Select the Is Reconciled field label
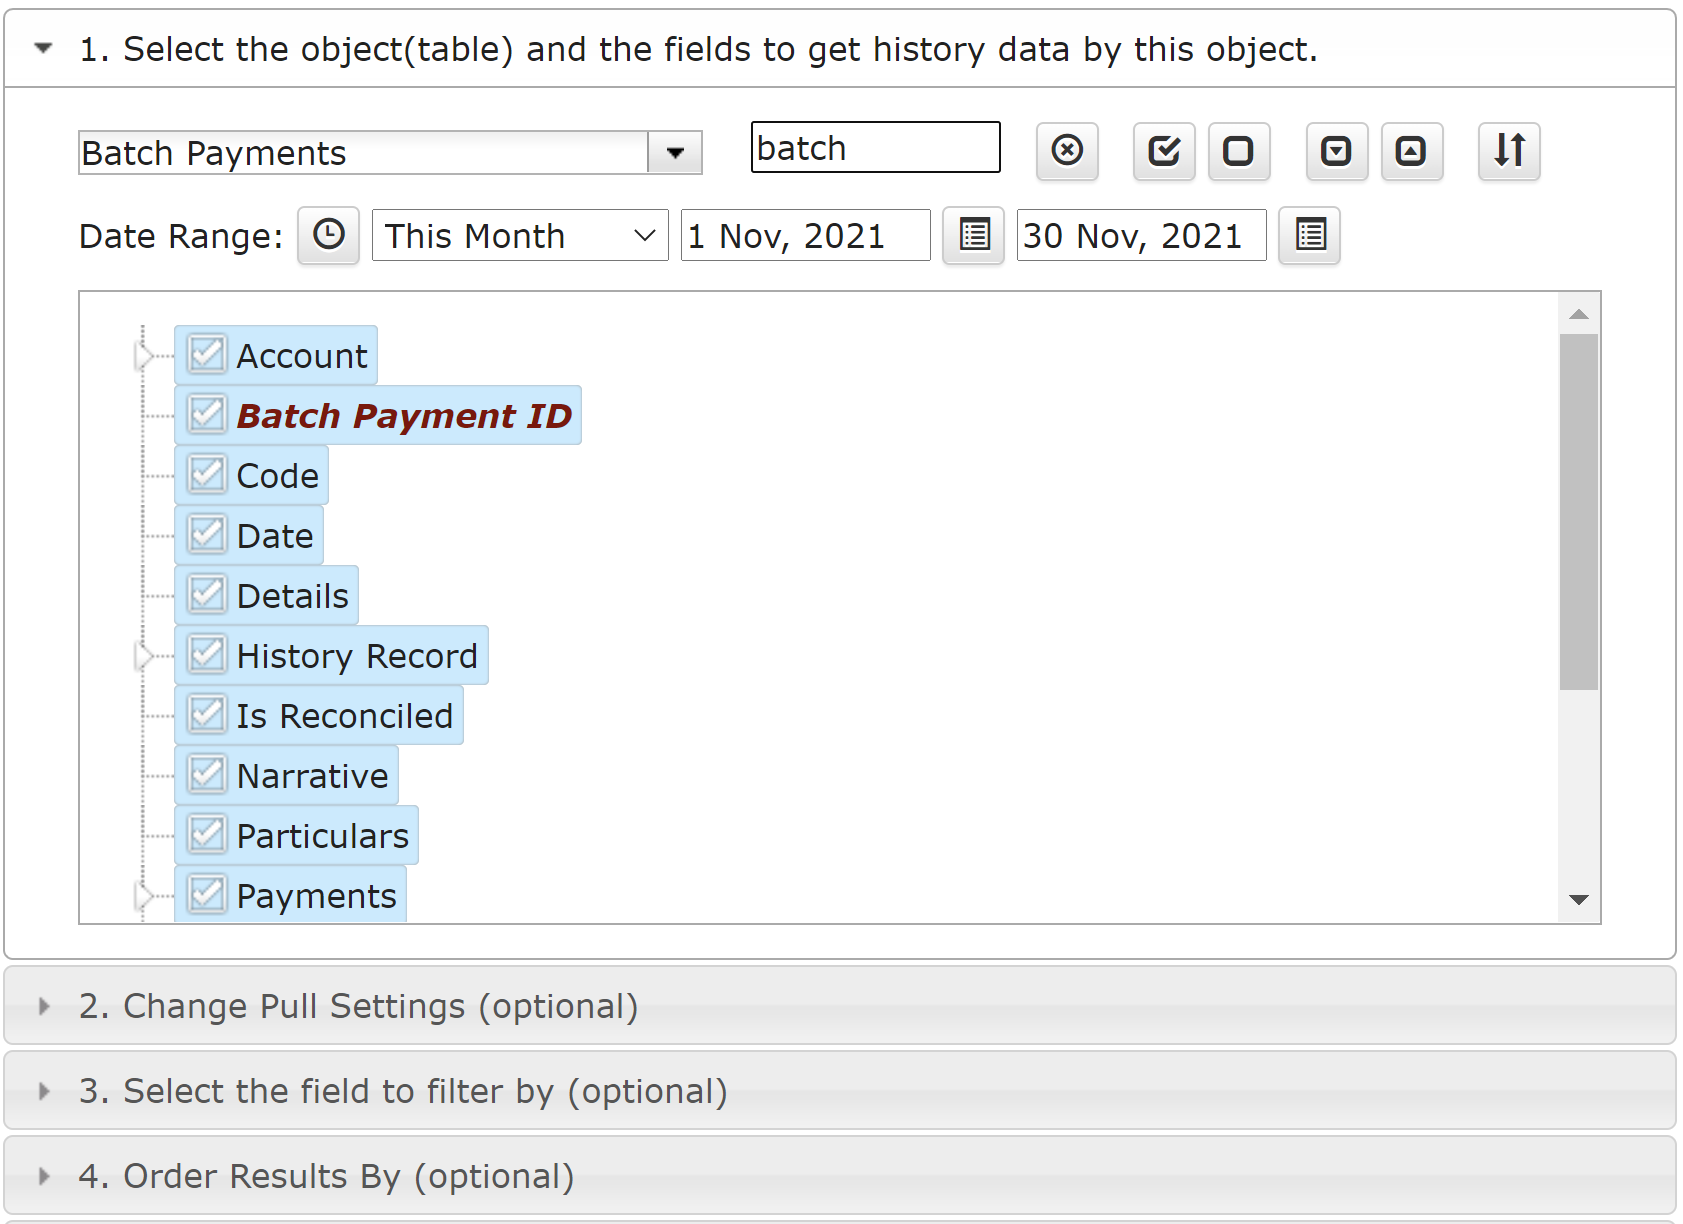 pos(345,716)
